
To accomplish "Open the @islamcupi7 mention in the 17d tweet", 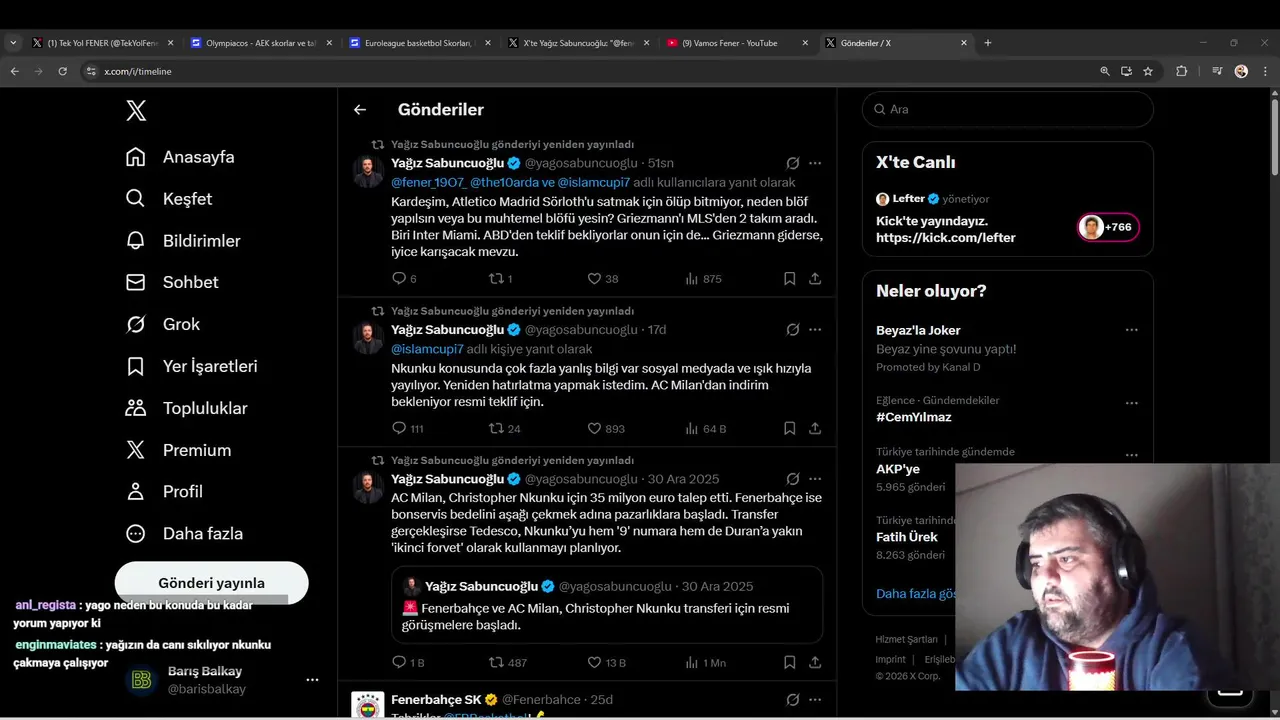I will coord(427,349).
